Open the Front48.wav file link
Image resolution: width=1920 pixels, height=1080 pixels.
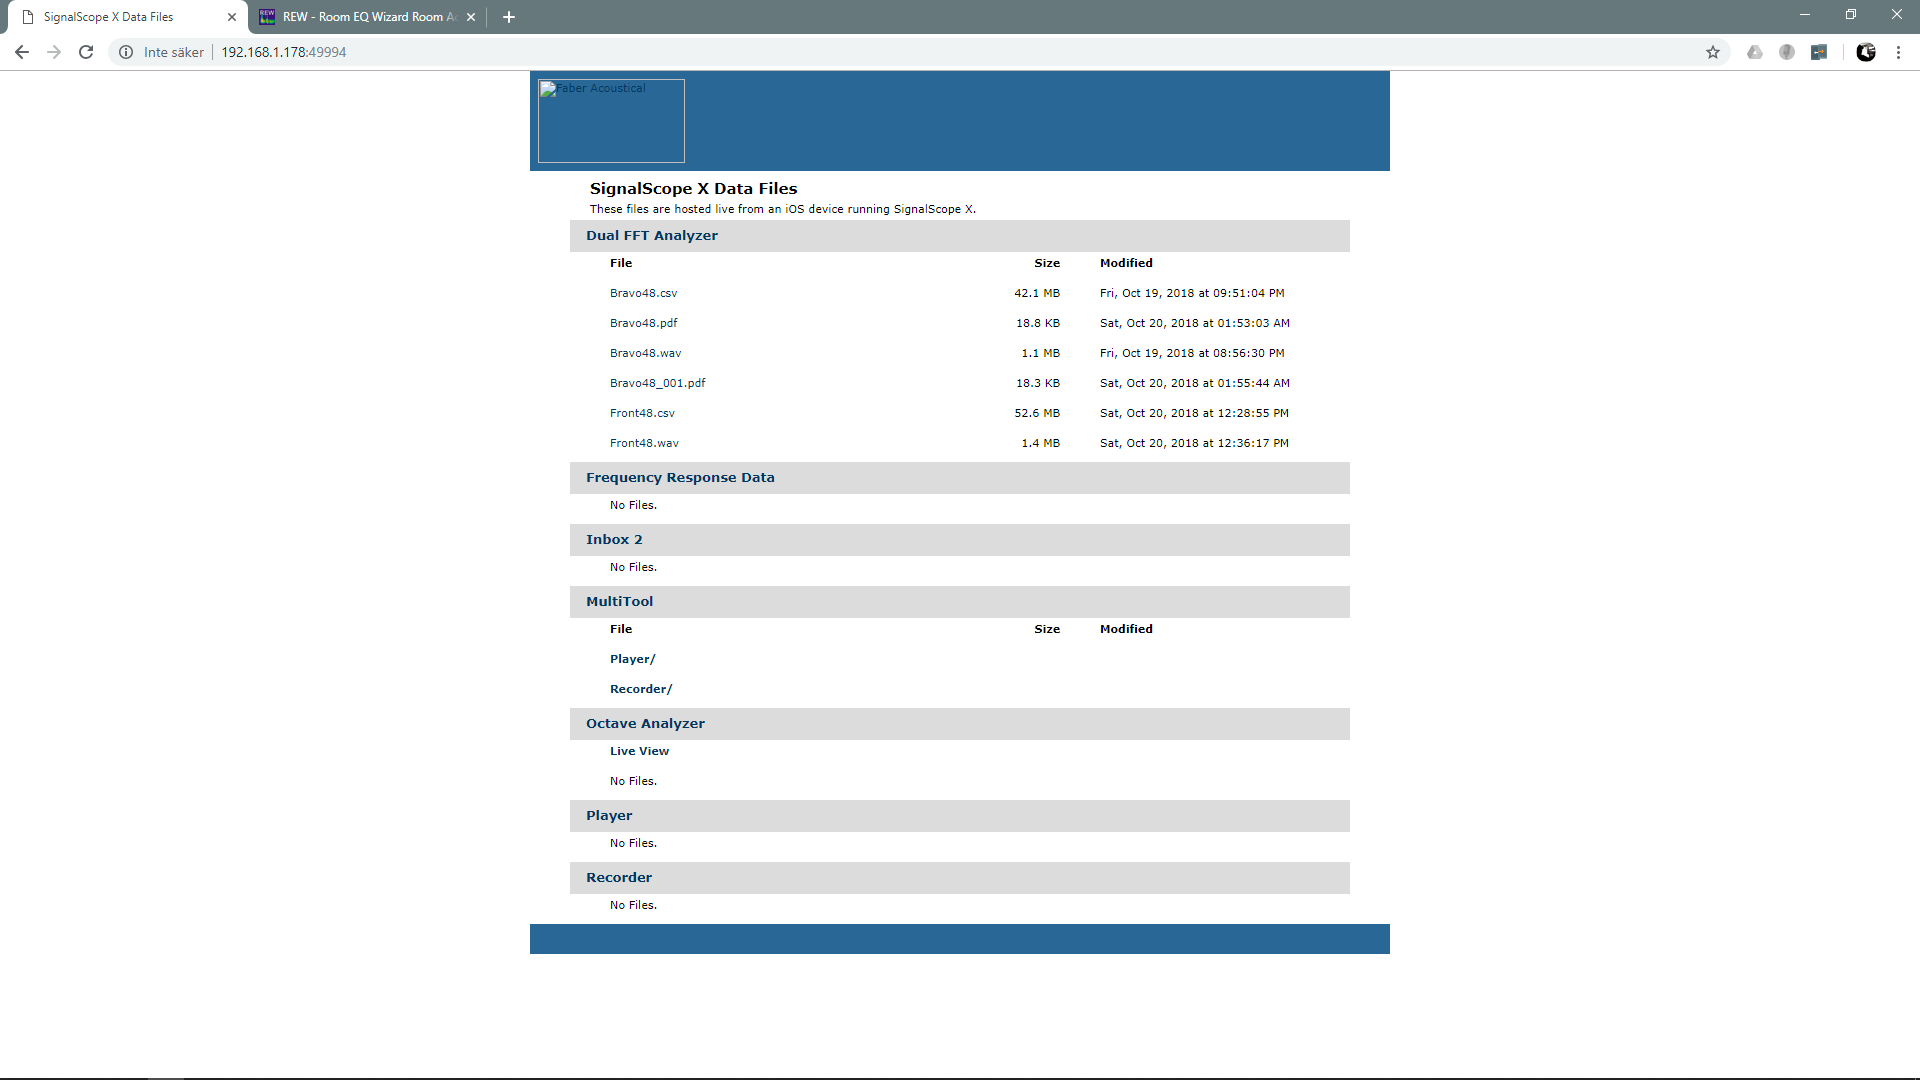pyautogui.click(x=645, y=443)
